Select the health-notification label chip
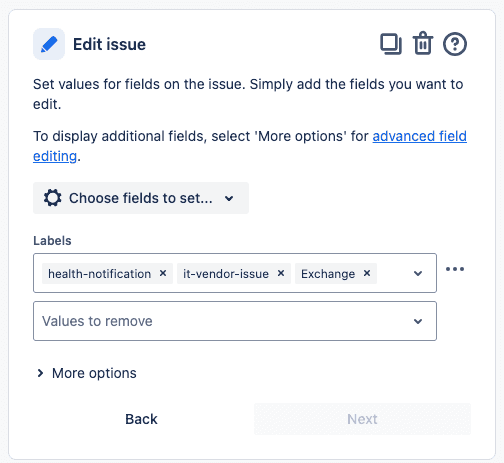 tap(99, 274)
